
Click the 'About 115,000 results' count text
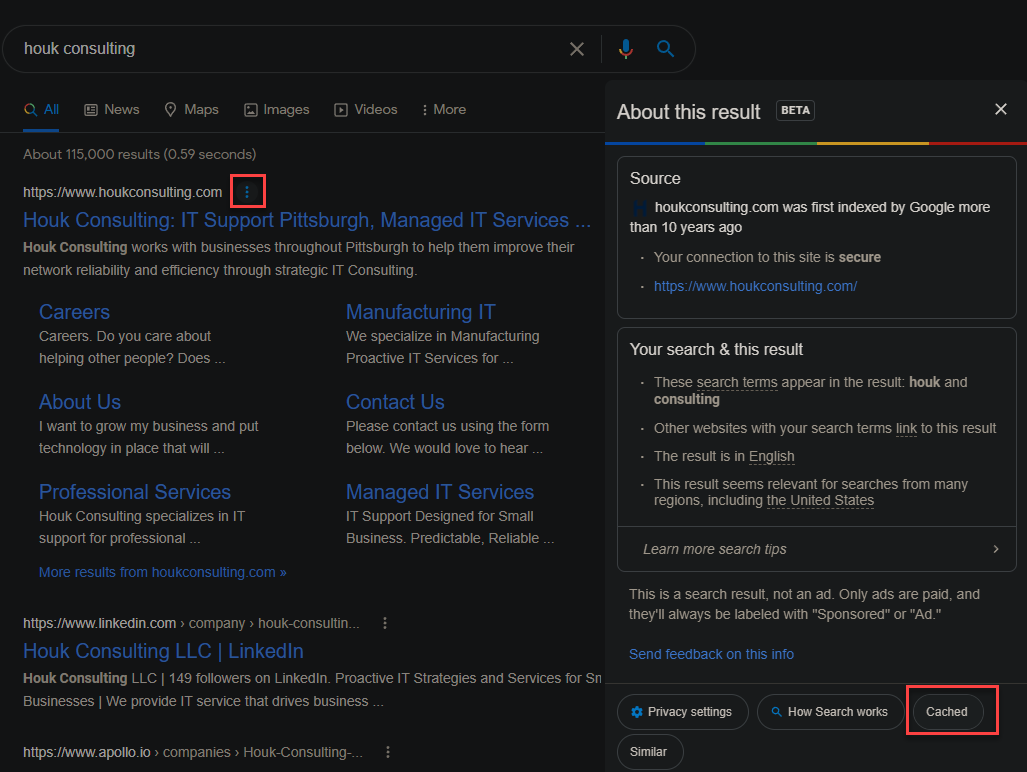(140, 155)
